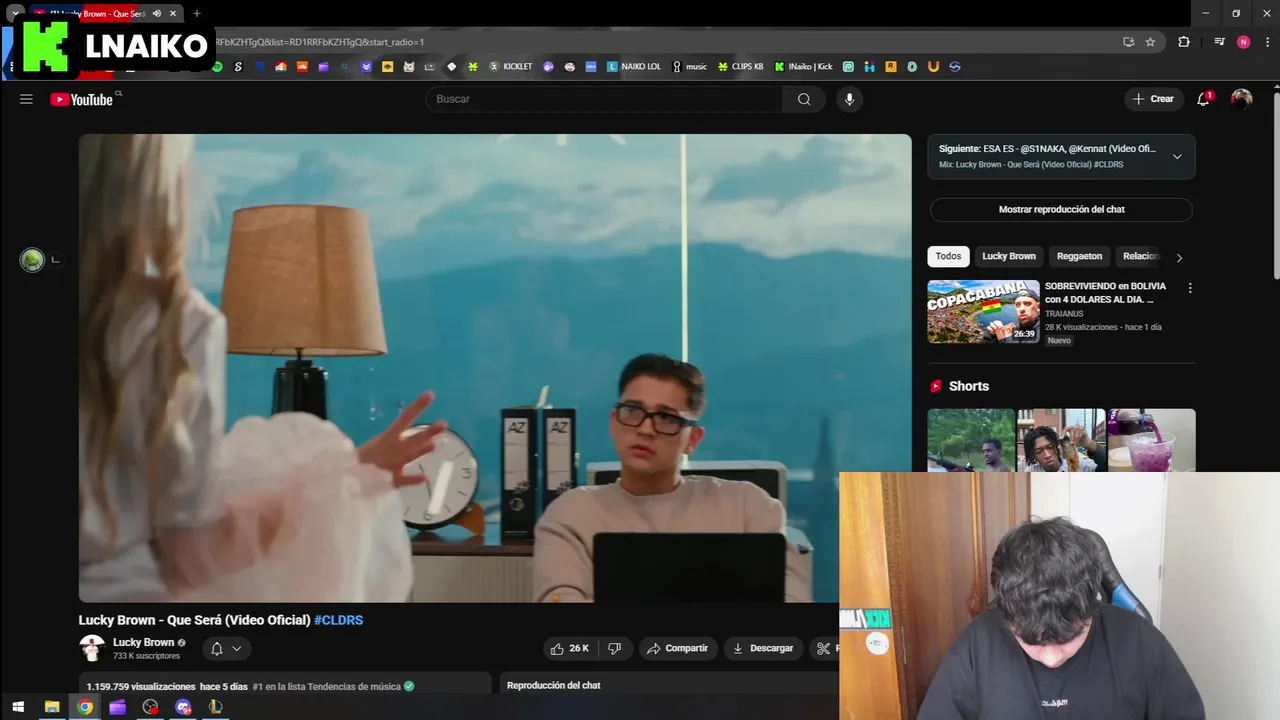Open League of Legends taskbar icon
Image resolution: width=1280 pixels, height=720 pixels.
click(x=215, y=707)
